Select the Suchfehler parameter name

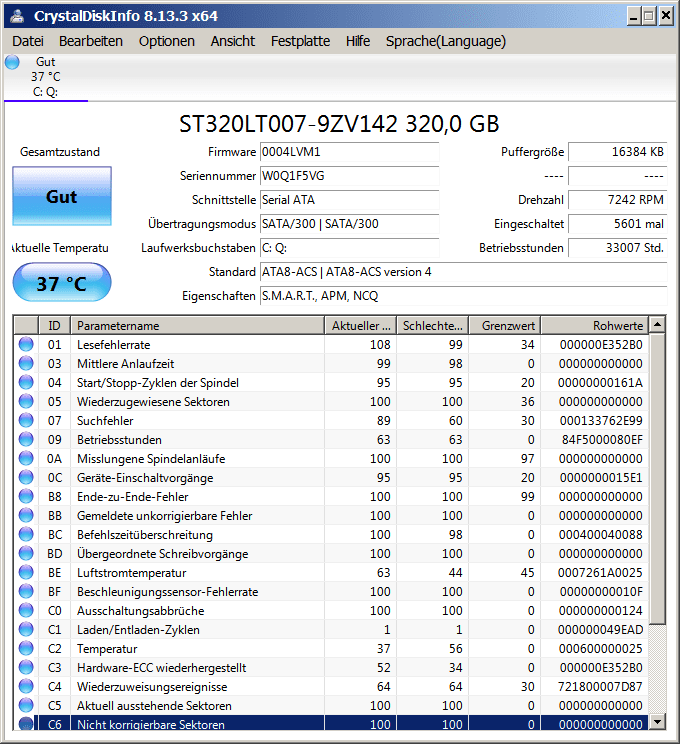(105, 420)
